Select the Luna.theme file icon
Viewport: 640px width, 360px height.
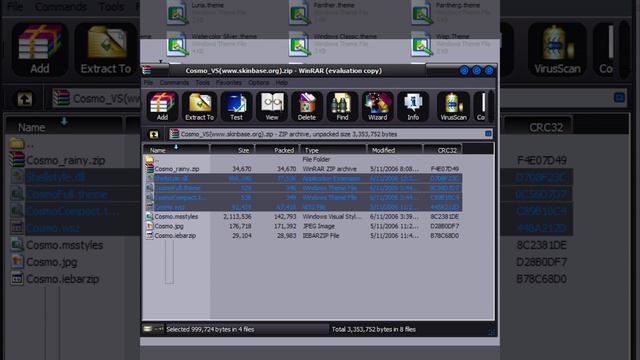[177, 12]
